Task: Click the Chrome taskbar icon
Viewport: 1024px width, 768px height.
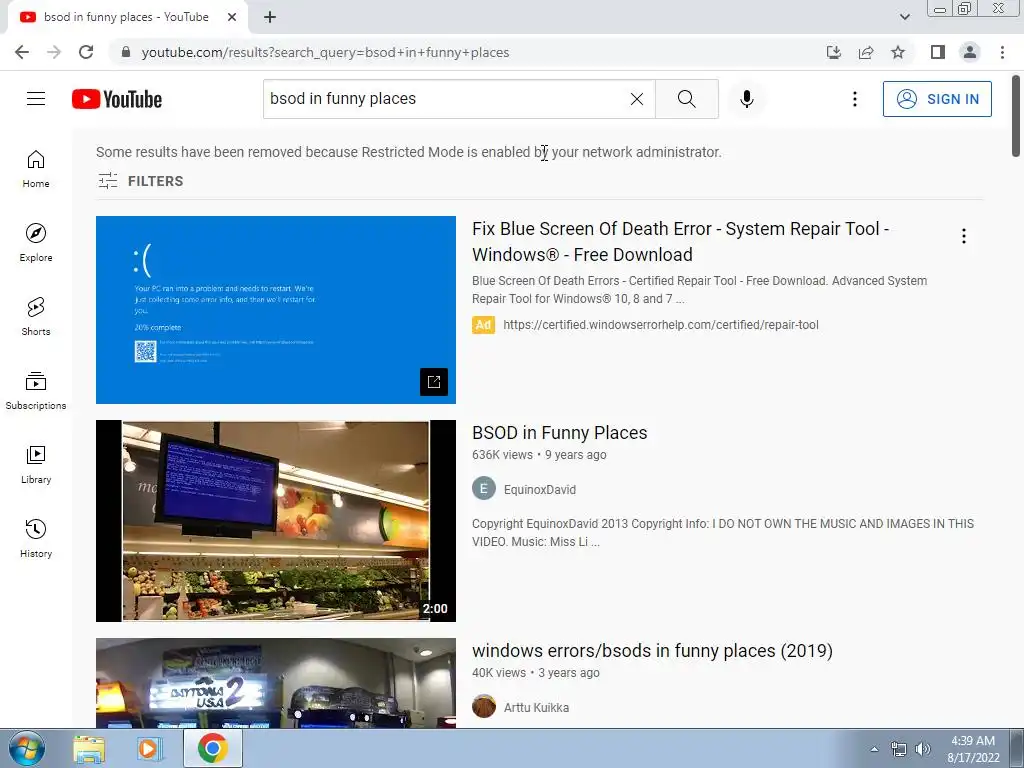Action: (212, 748)
